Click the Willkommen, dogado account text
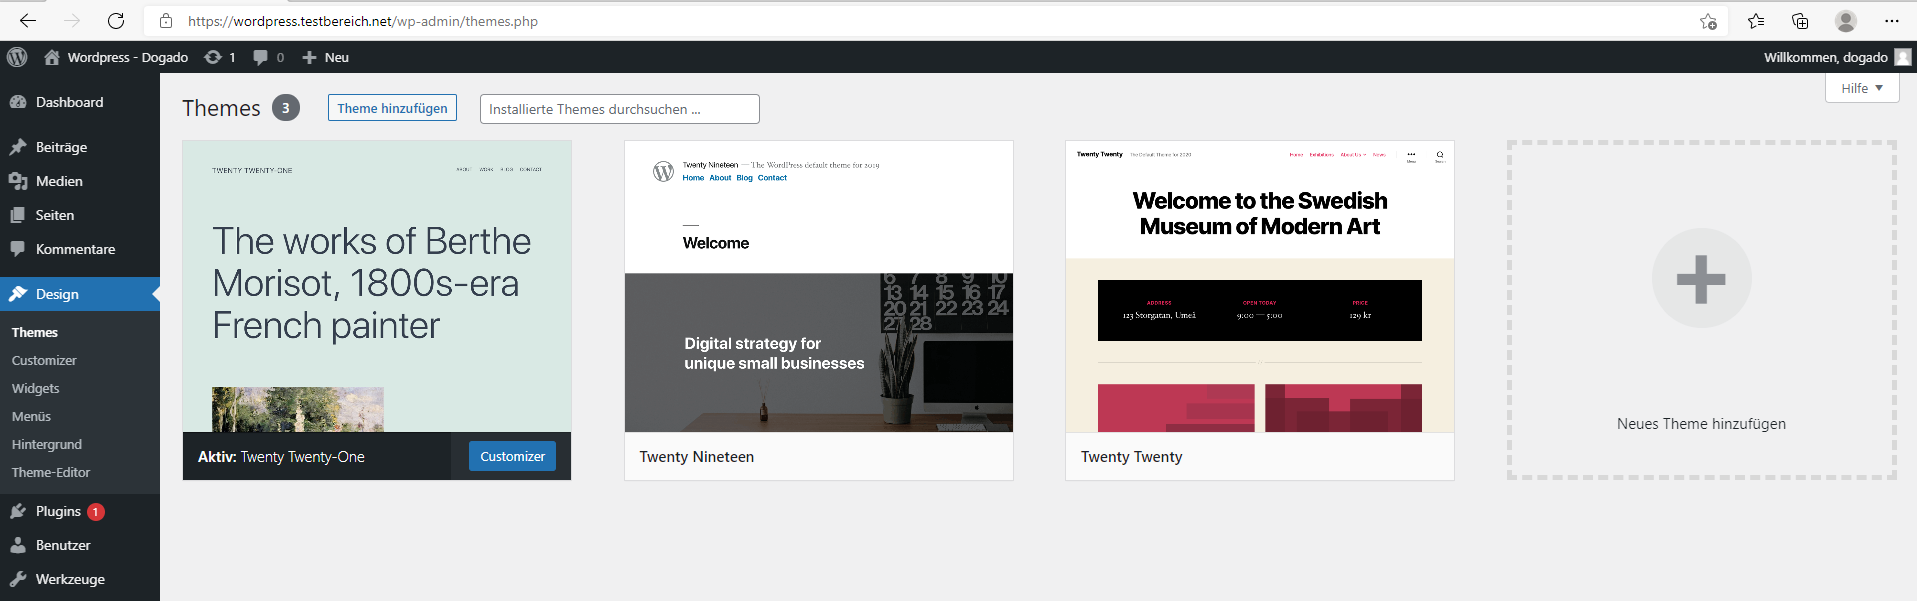Screen dimensions: 1917x601 point(1826,57)
